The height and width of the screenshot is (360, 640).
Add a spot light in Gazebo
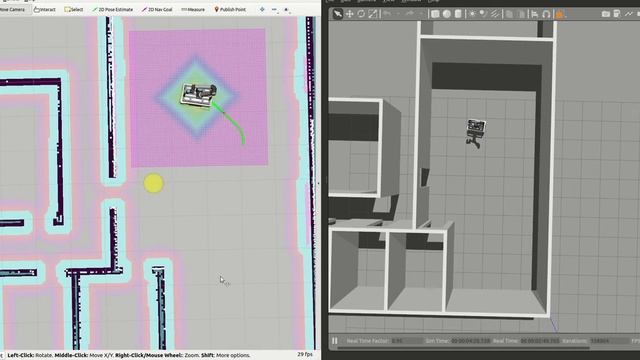pyautogui.click(x=483, y=14)
